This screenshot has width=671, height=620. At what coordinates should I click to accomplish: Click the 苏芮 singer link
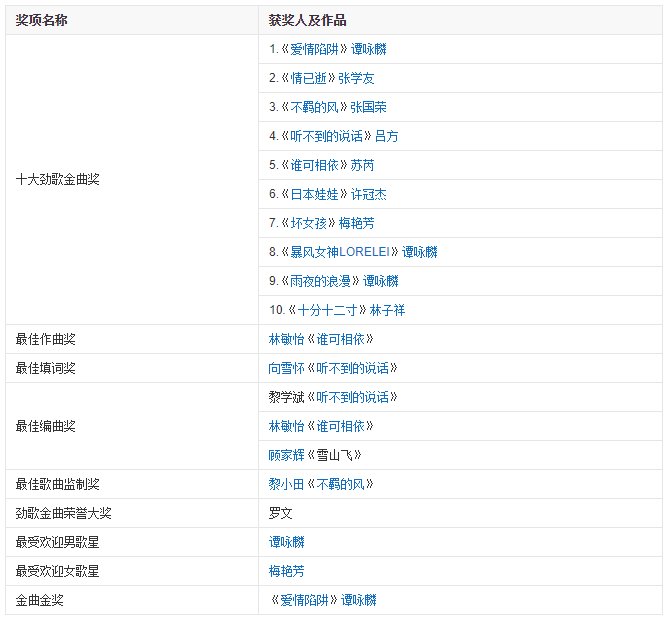click(x=363, y=165)
